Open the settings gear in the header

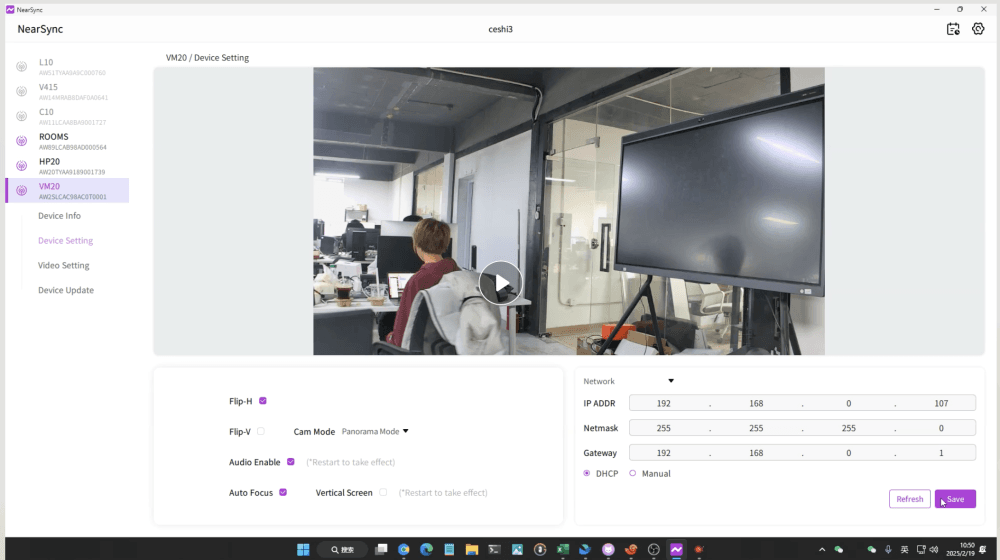978,29
